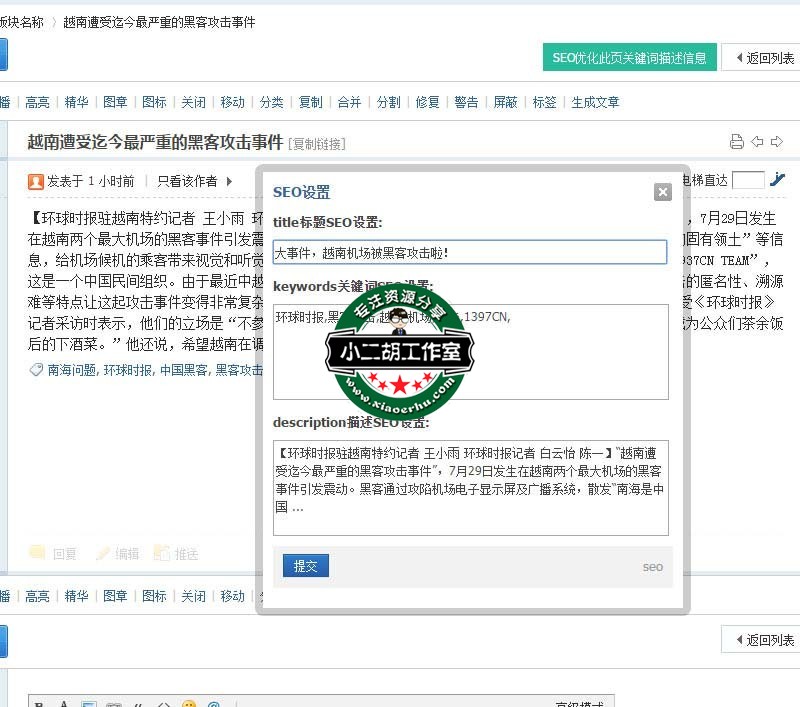Viewport: 800px width, 707px height.
Task: Close the SEO设置 dialog
Action: (x=662, y=192)
